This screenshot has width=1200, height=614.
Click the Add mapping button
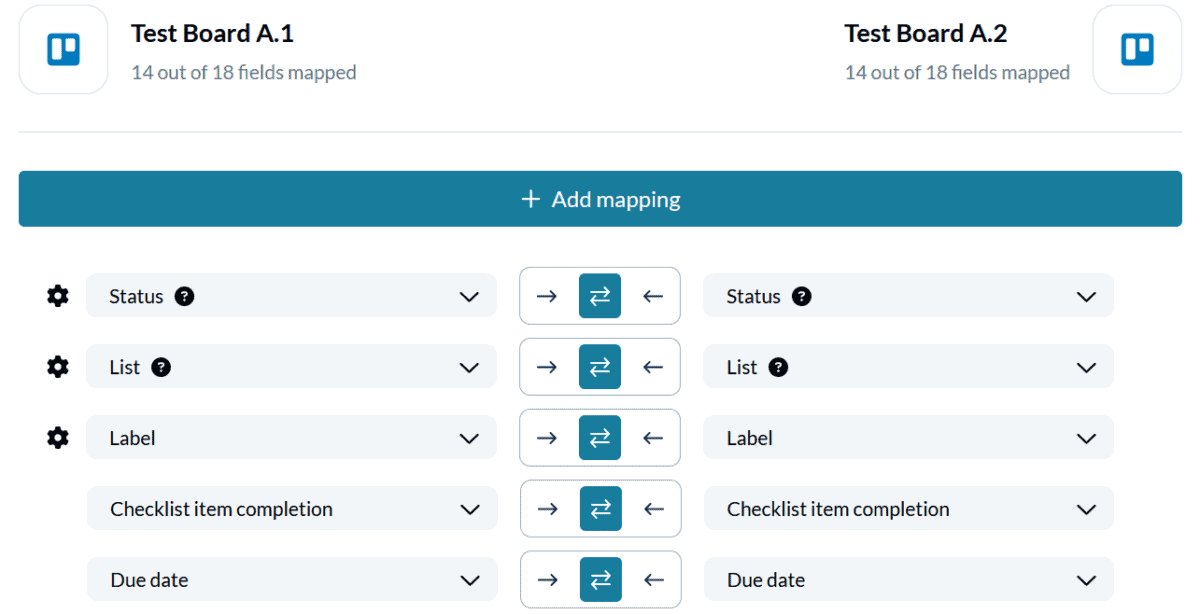point(600,199)
